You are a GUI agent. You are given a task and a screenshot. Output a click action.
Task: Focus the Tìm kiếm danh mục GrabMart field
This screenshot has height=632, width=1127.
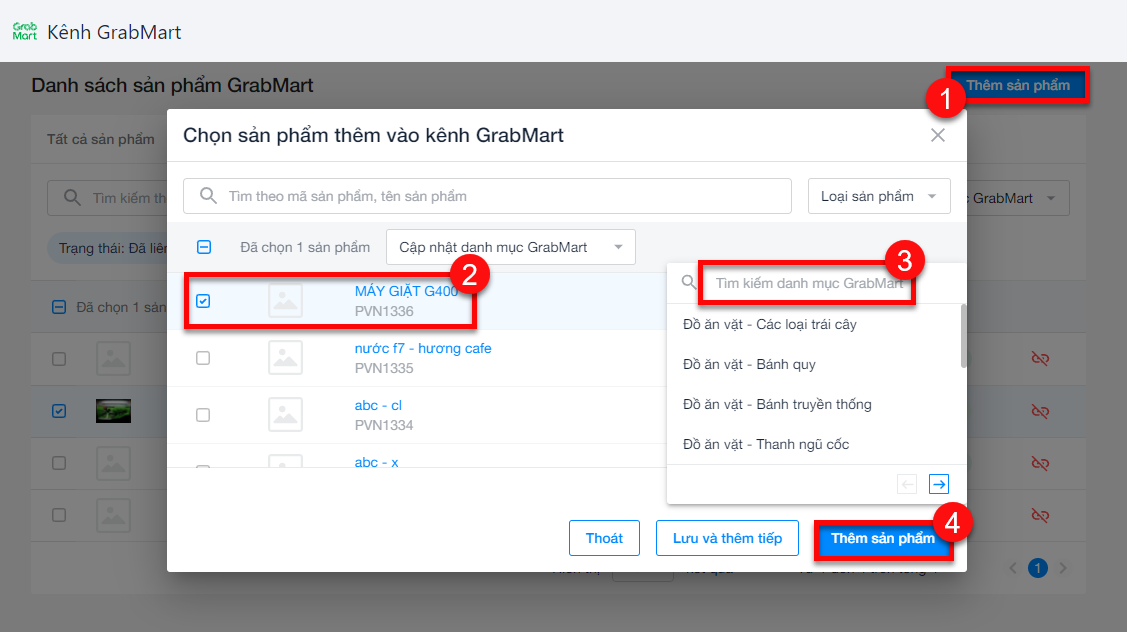point(809,283)
